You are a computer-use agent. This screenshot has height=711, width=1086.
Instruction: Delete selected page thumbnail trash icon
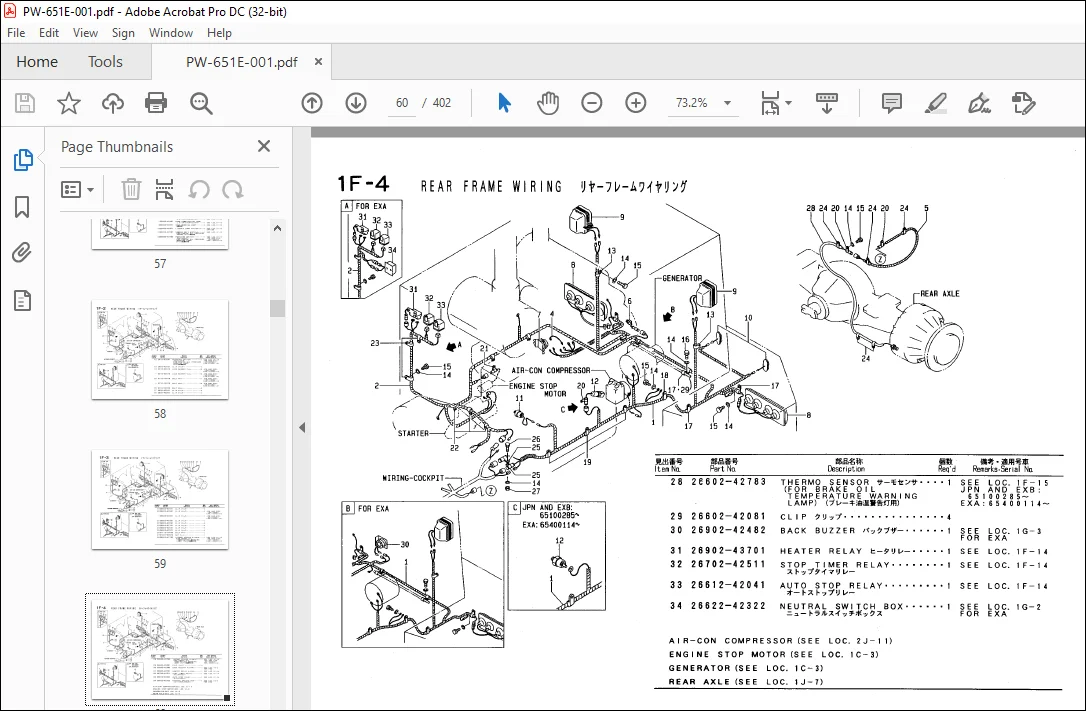131,189
